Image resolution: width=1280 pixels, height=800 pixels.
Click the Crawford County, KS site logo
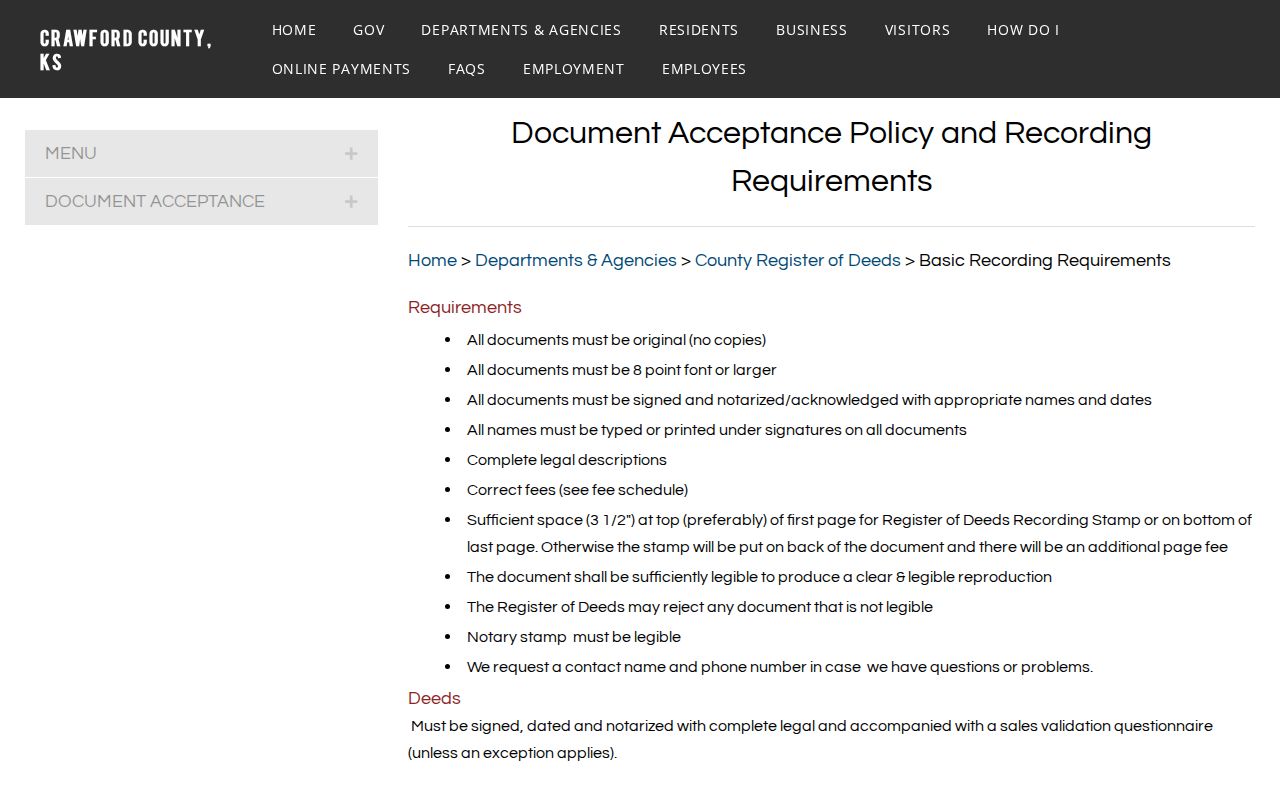click(x=126, y=50)
